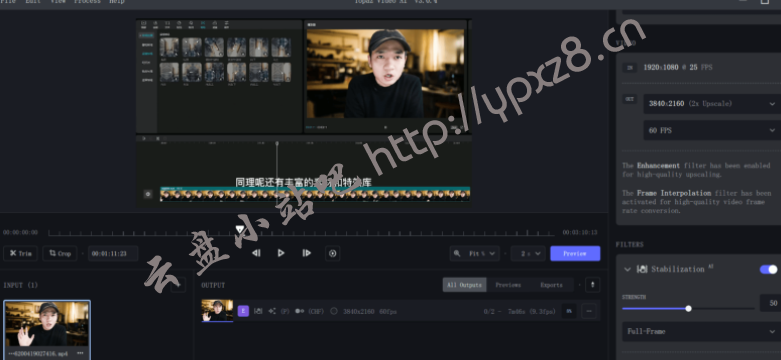Open the 60 FPS frame rate dropdown
781x360 pixels.
[x=712, y=130]
